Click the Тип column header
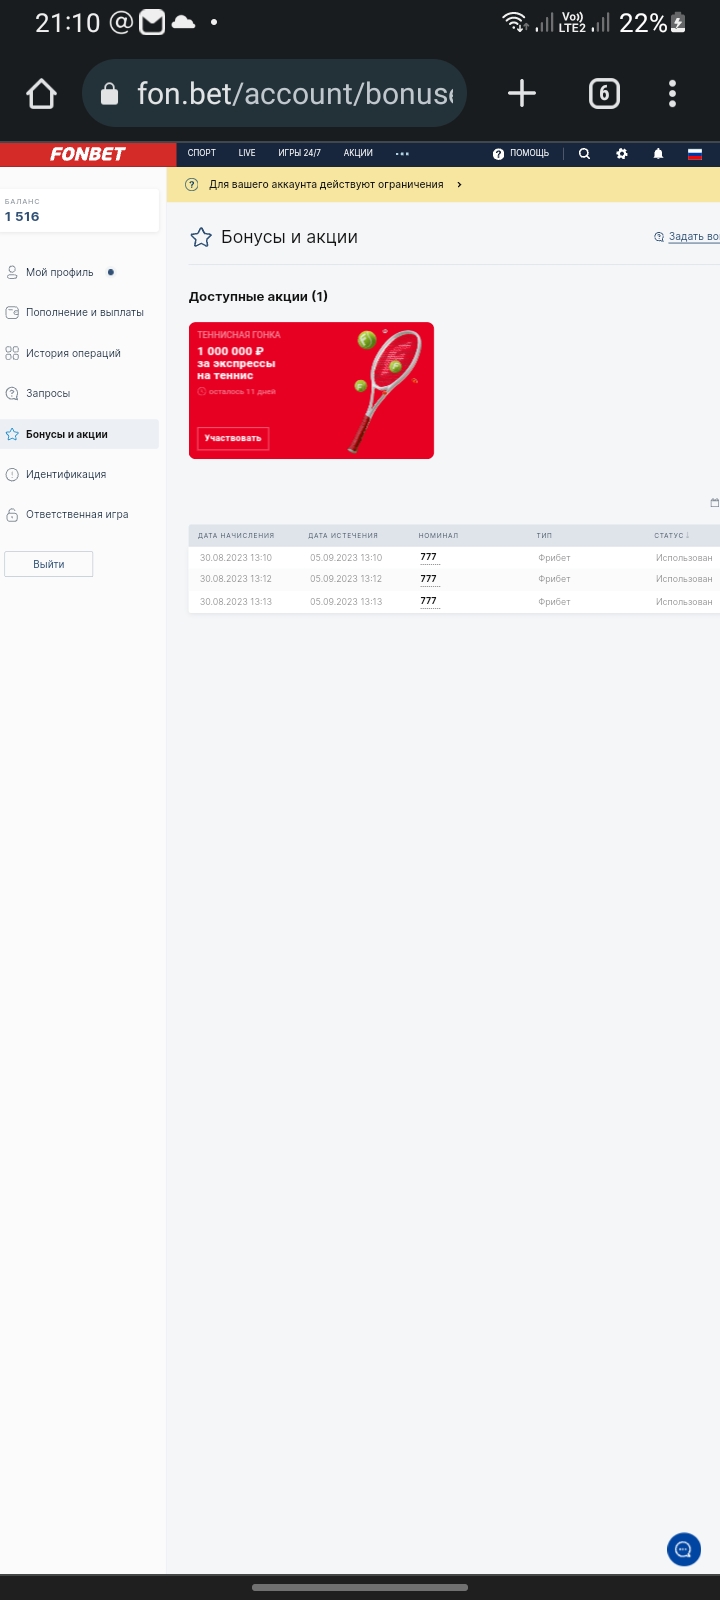The height and width of the screenshot is (1600, 720). 544,536
